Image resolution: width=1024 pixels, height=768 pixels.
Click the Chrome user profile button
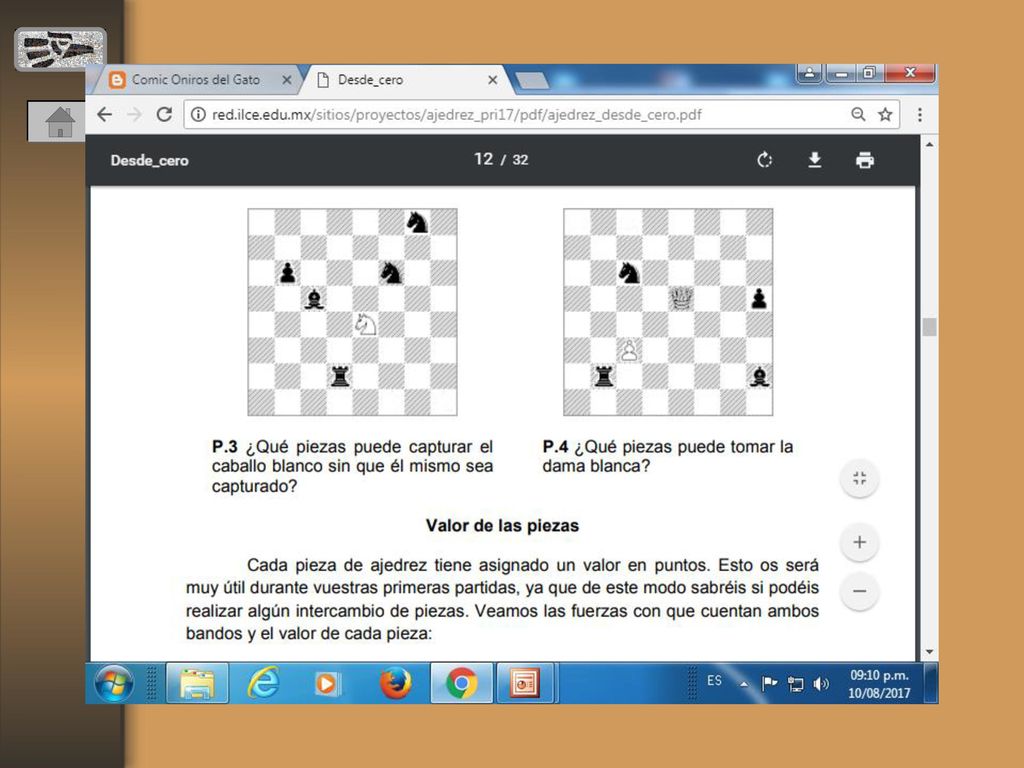[809, 72]
